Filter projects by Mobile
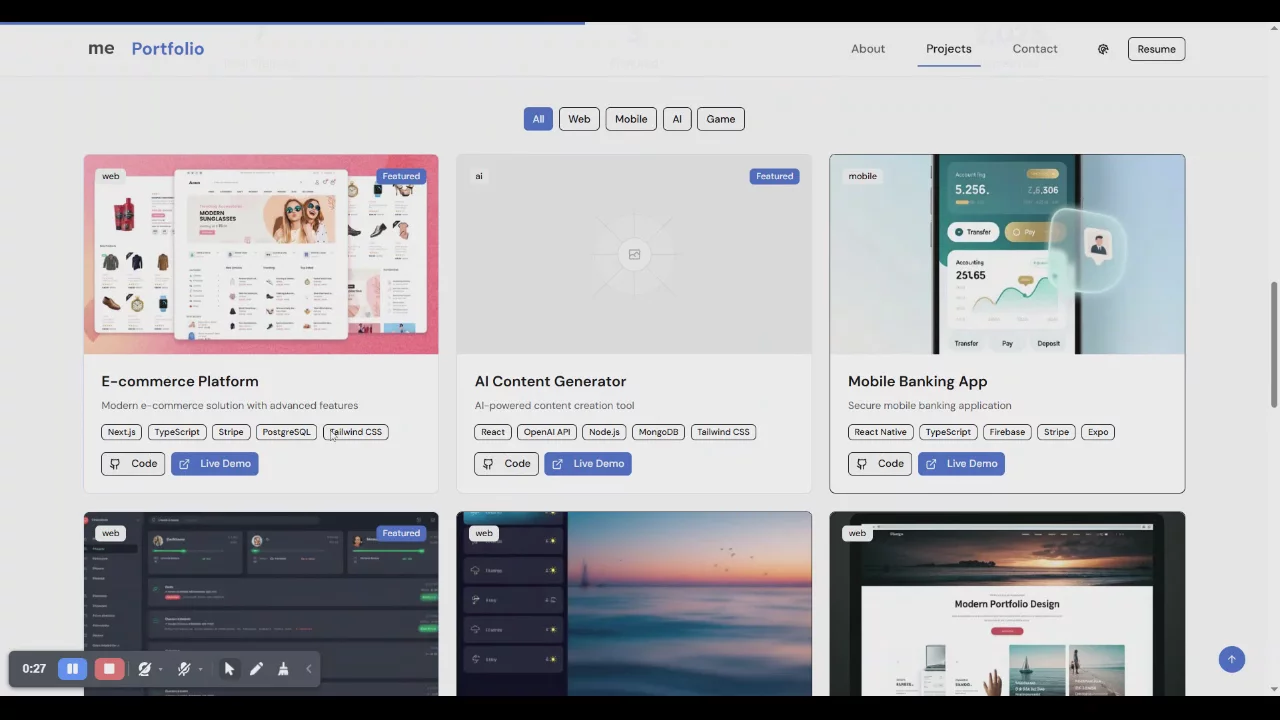The width and height of the screenshot is (1280, 720). pos(631,119)
